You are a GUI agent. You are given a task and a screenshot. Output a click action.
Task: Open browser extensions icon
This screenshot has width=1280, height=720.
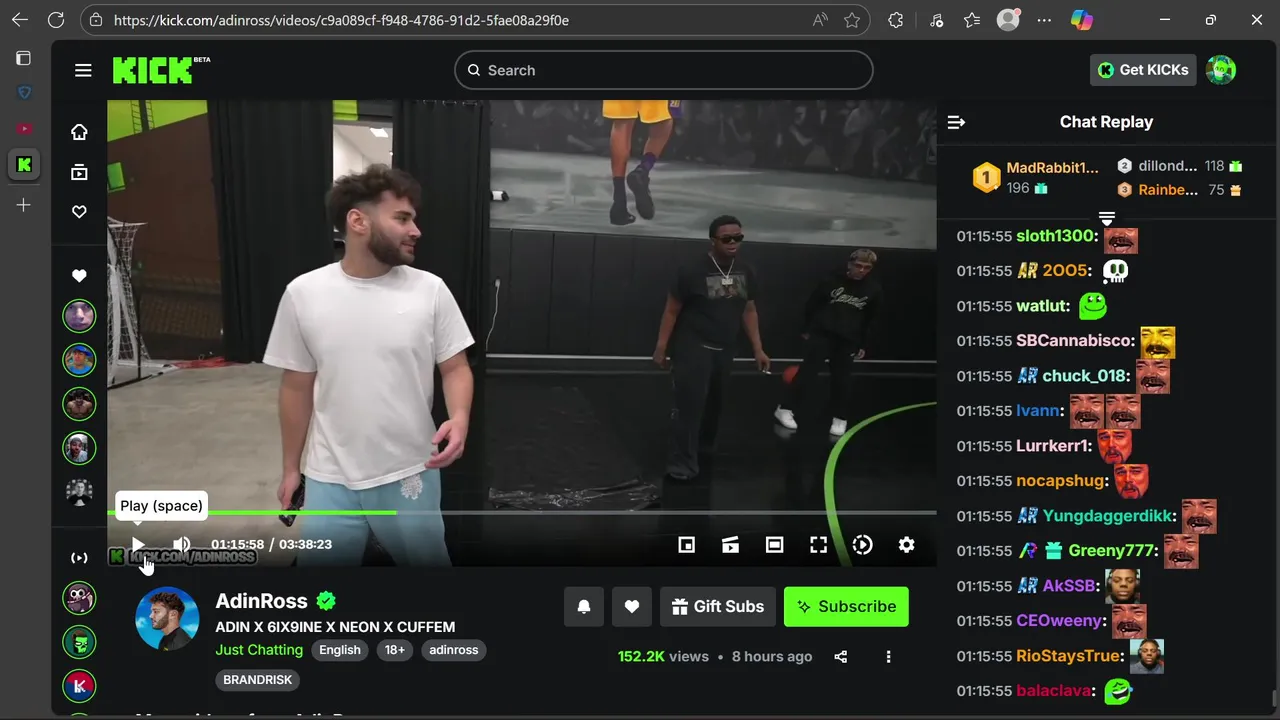click(x=896, y=20)
